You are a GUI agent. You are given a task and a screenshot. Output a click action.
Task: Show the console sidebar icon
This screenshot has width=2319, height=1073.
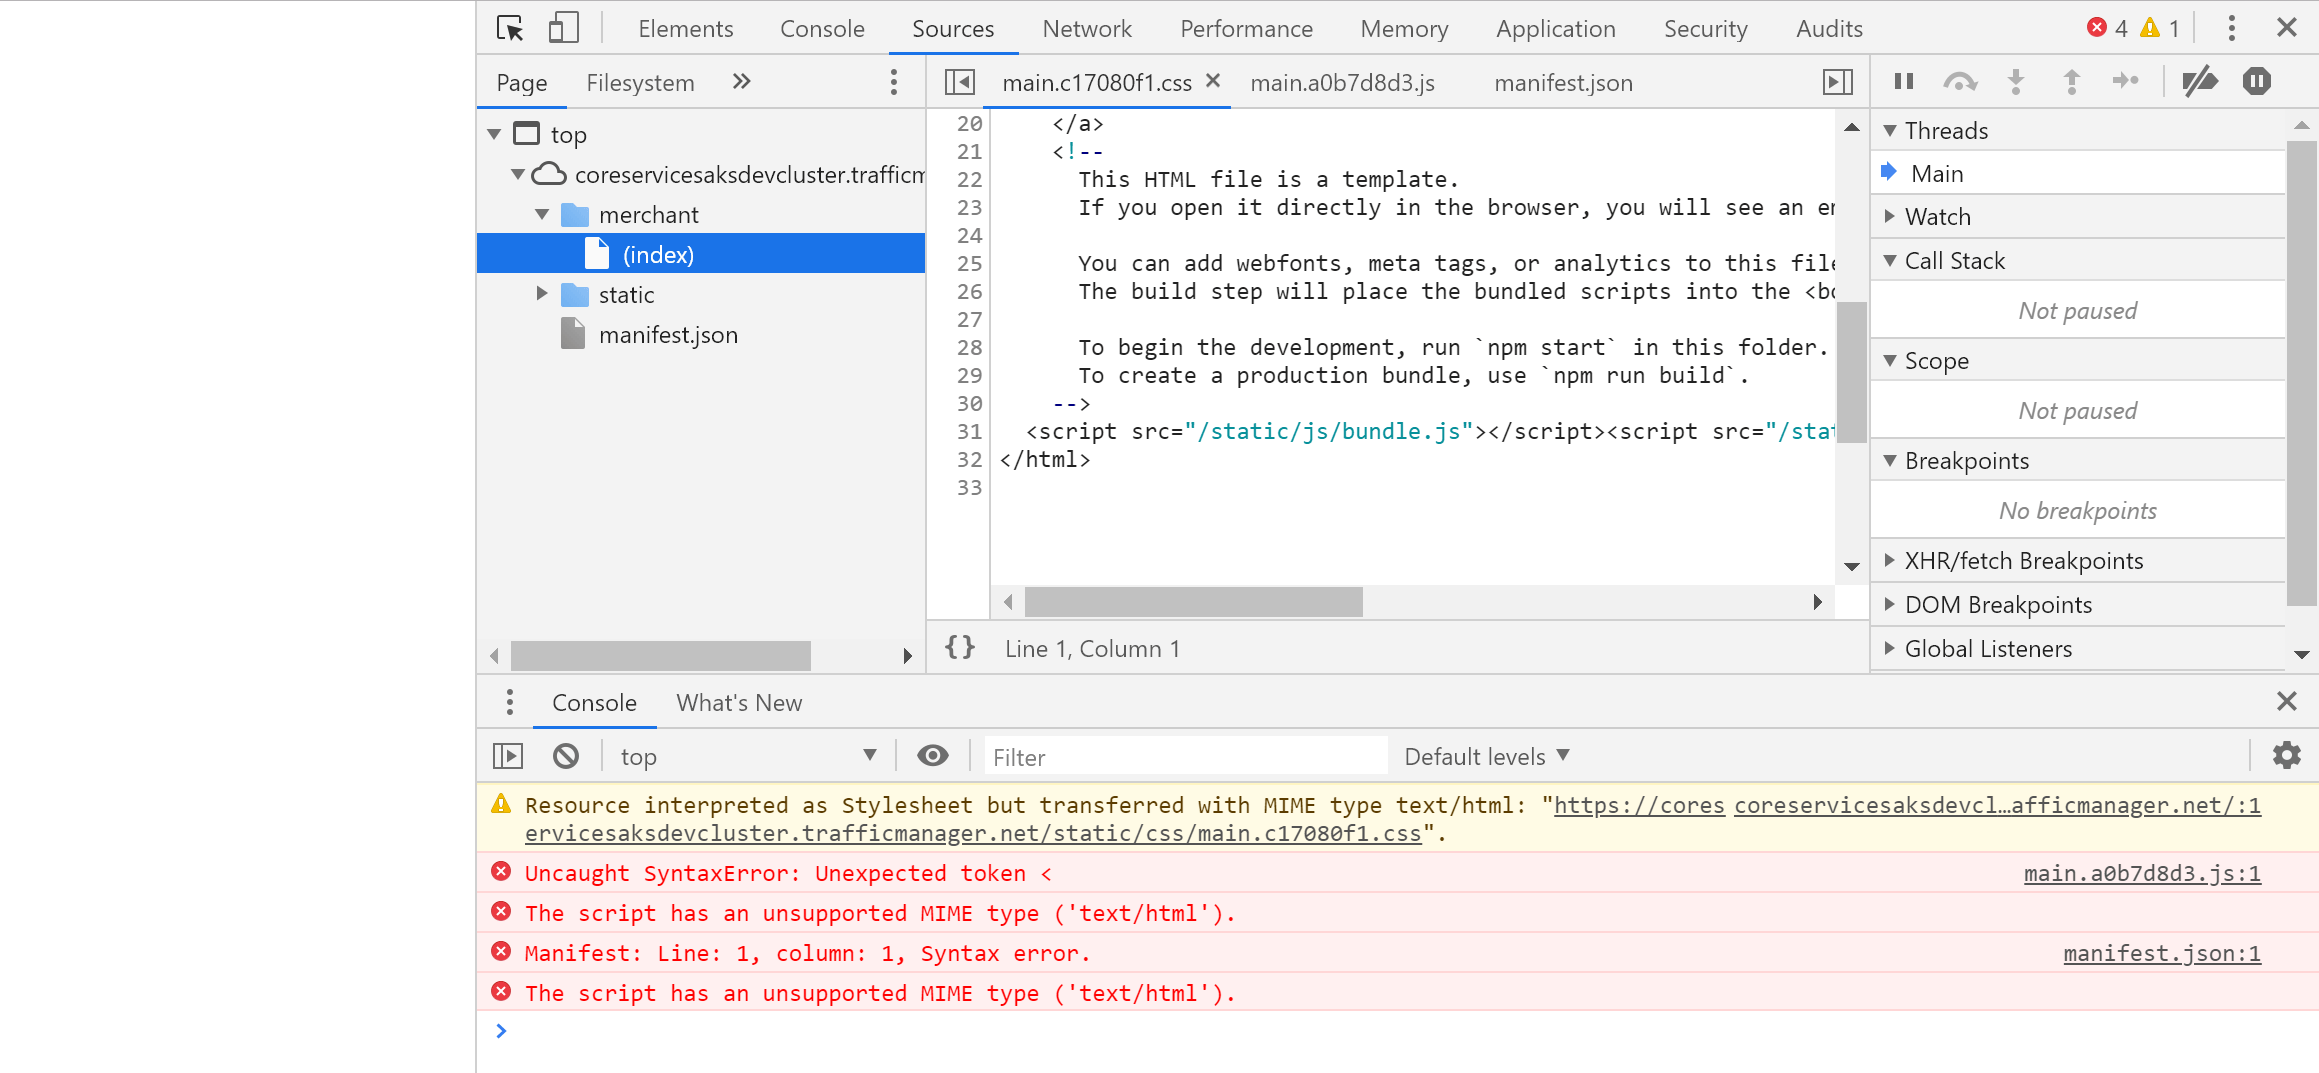508,756
